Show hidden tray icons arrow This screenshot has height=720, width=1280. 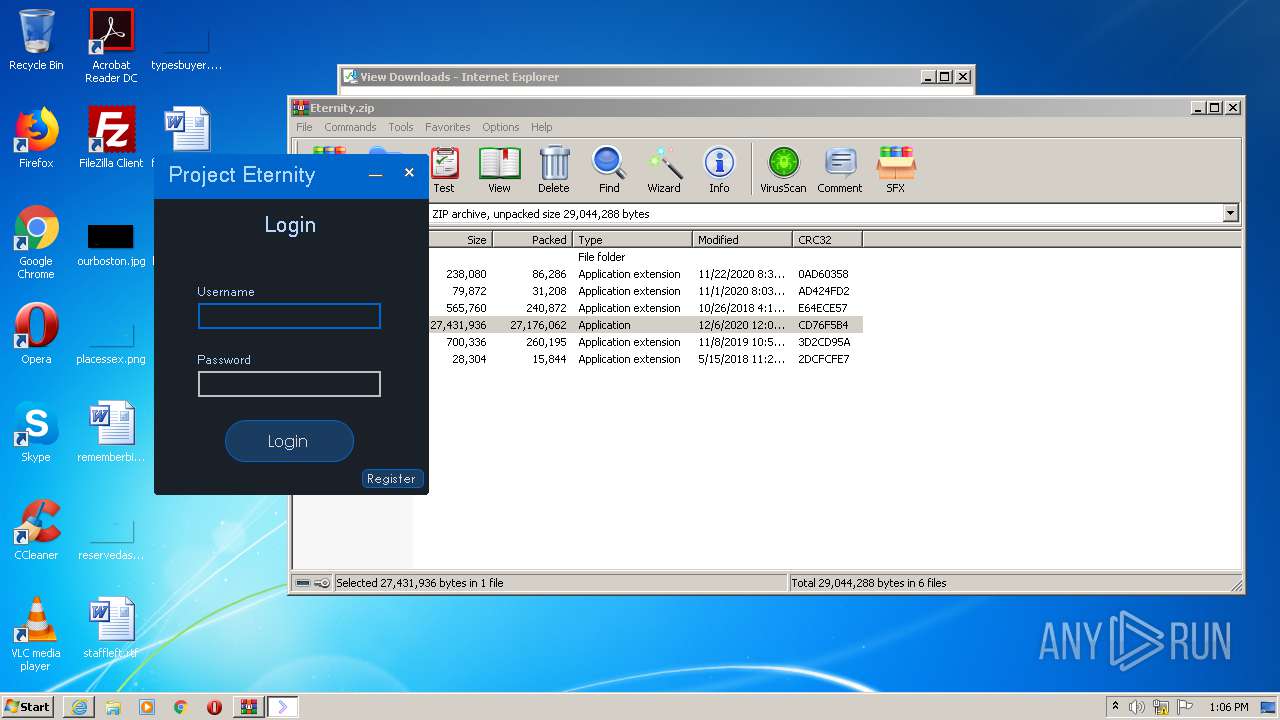[1115, 706]
